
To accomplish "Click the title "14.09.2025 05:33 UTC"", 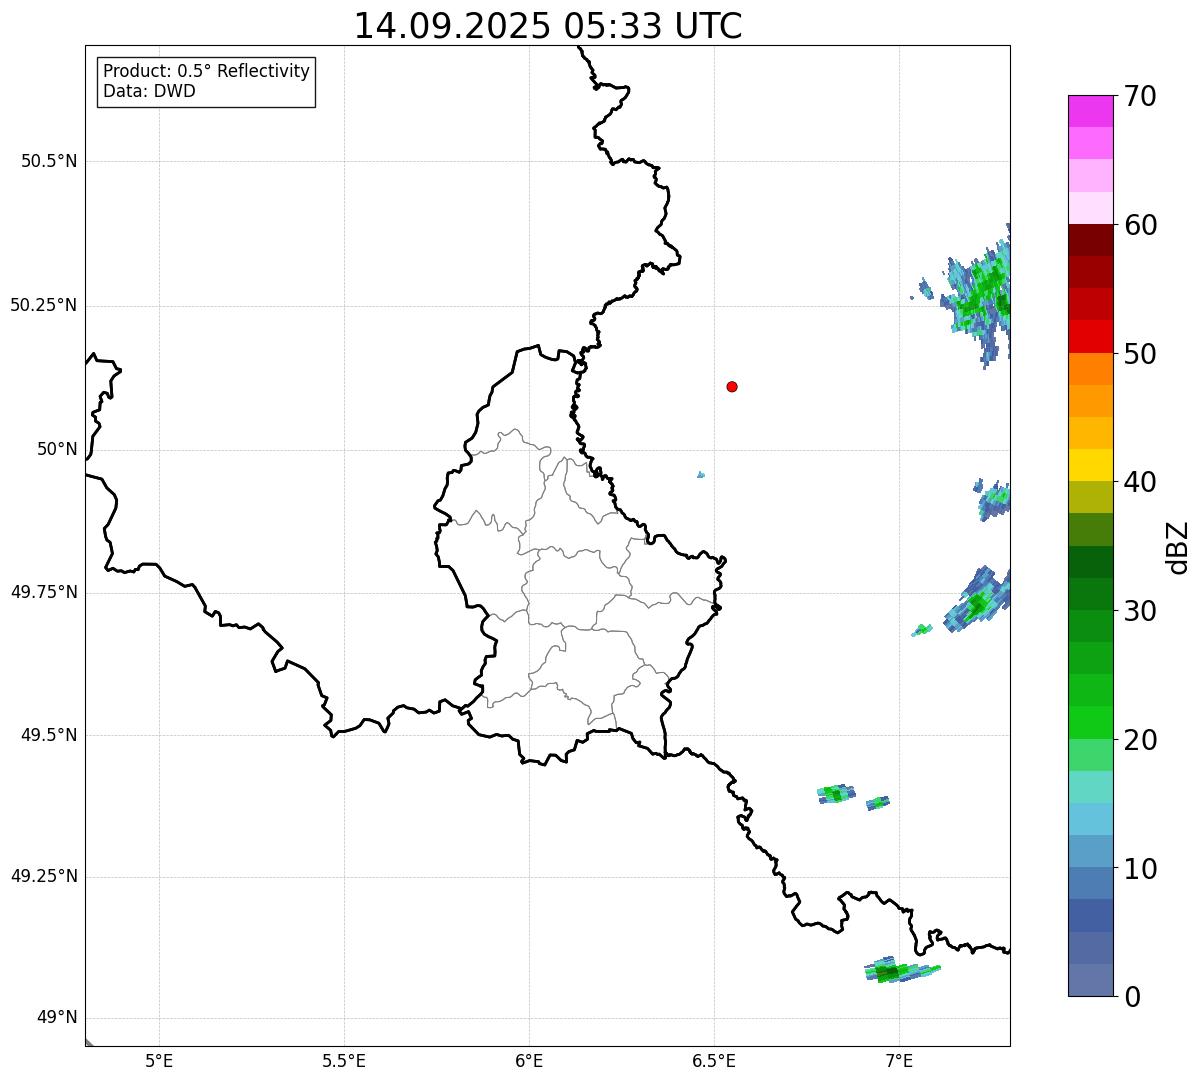I will click(x=548, y=25).
